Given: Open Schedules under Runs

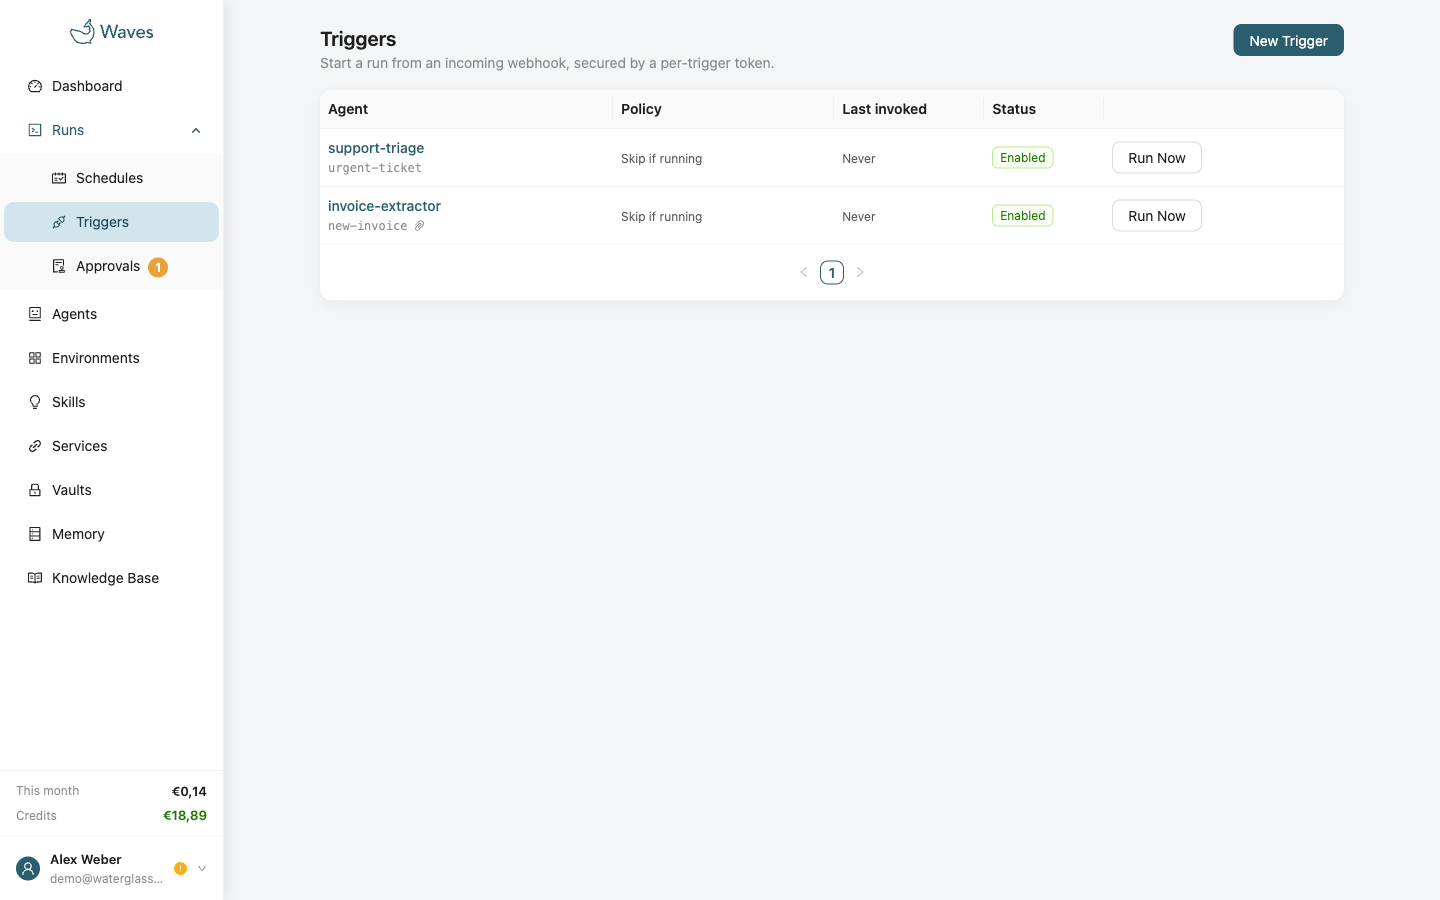Looking at the screenshot, I should (x=112, y=178).
